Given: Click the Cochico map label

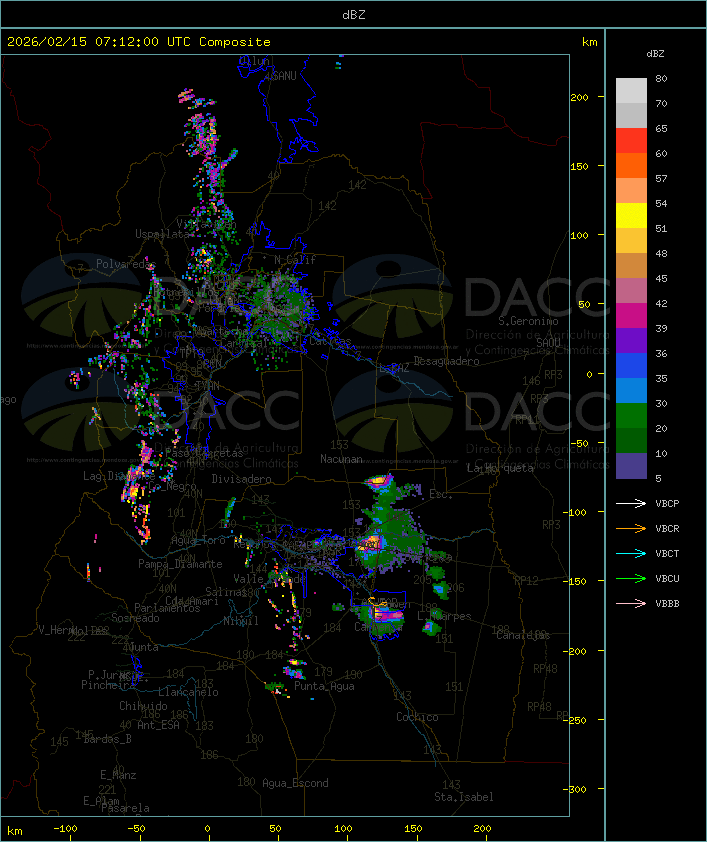Looking at the screenshot, I should [417, 717].
